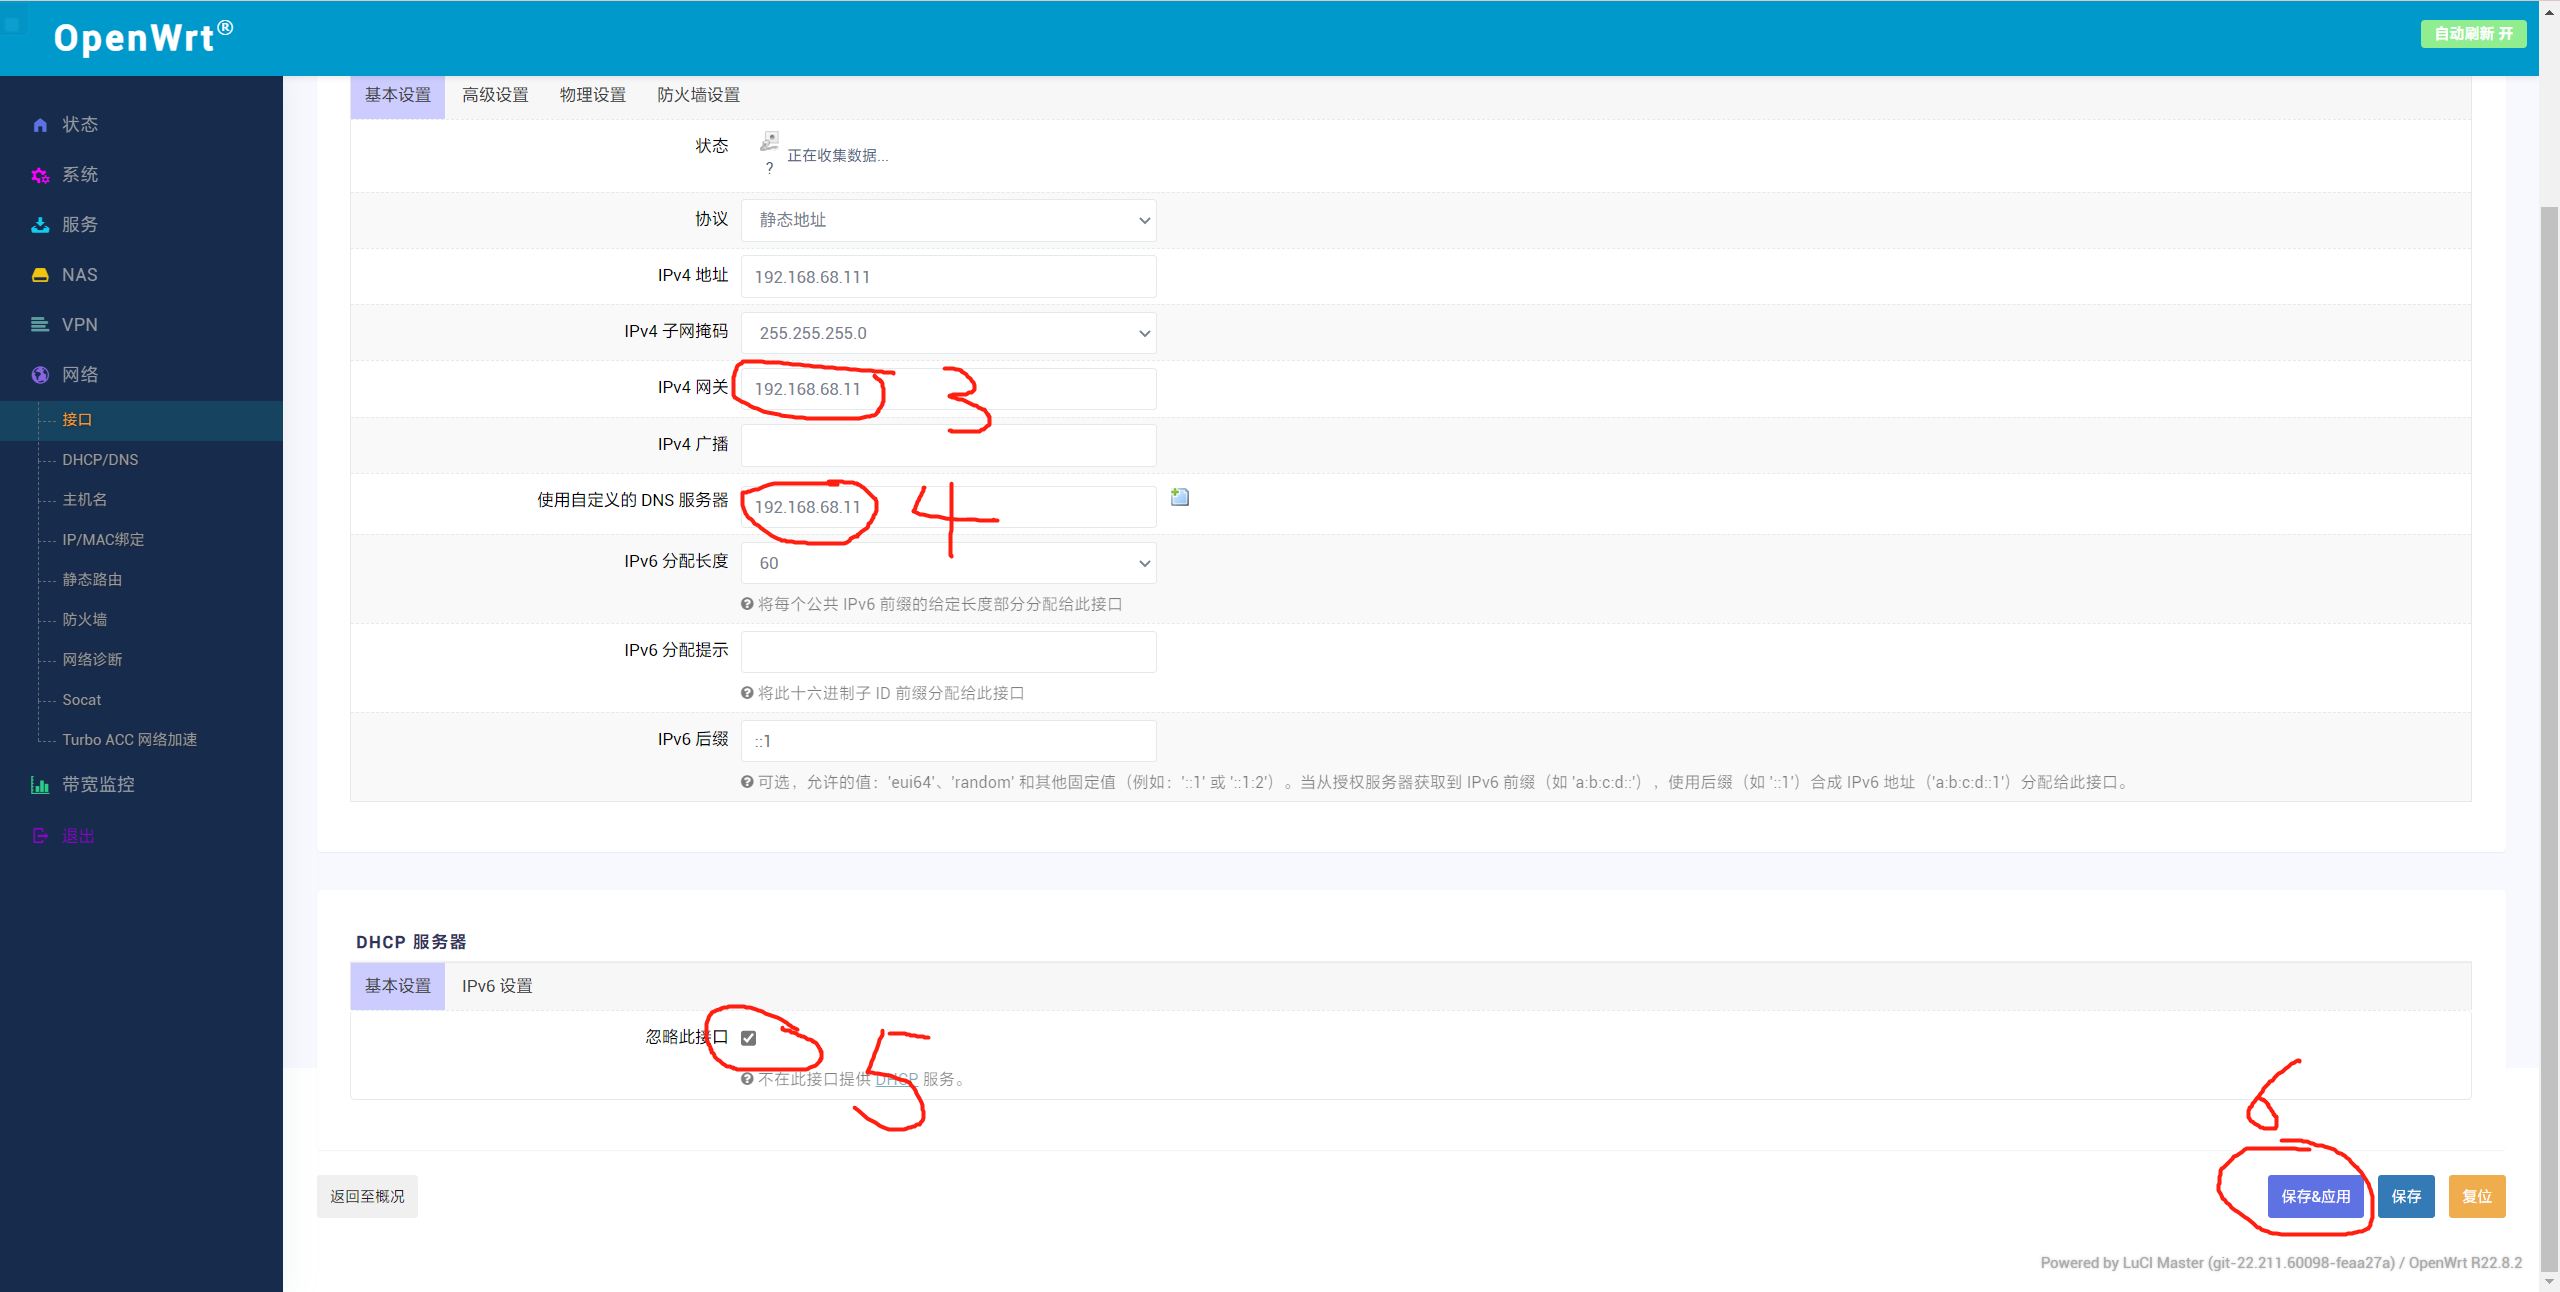
Task: Open the 协议 protocol dropdown
Action: click(948, 220)
